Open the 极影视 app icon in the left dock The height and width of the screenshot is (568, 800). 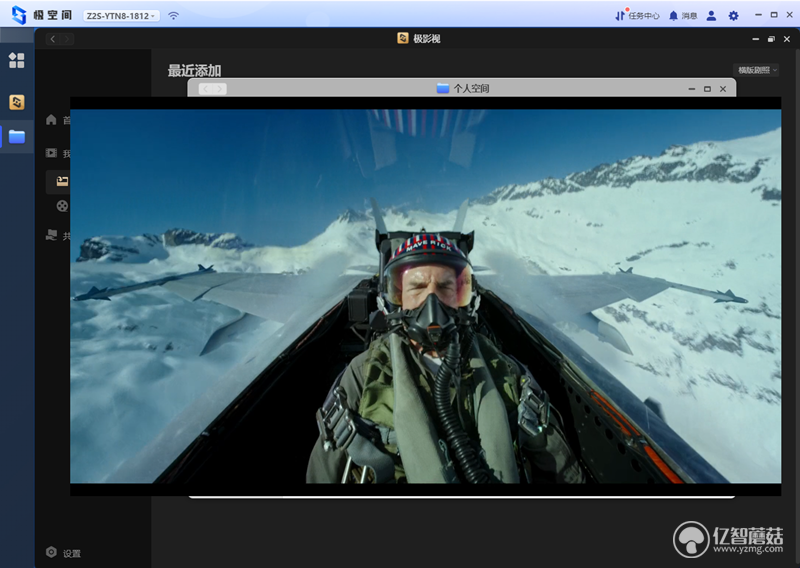click(16, 102)
